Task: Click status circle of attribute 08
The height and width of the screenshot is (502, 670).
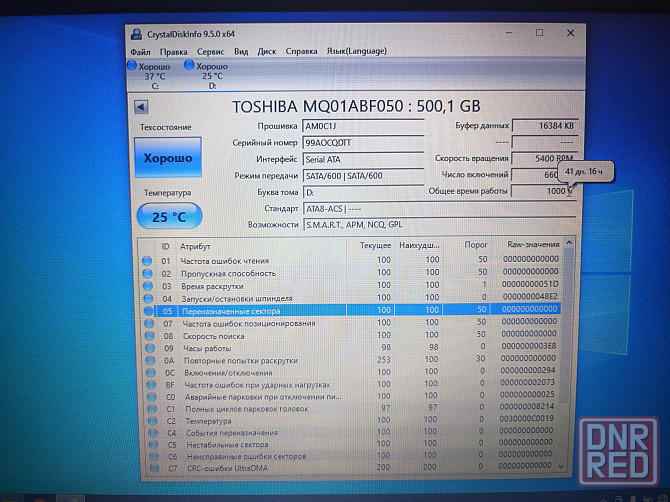Action: (x=150, y=336)
